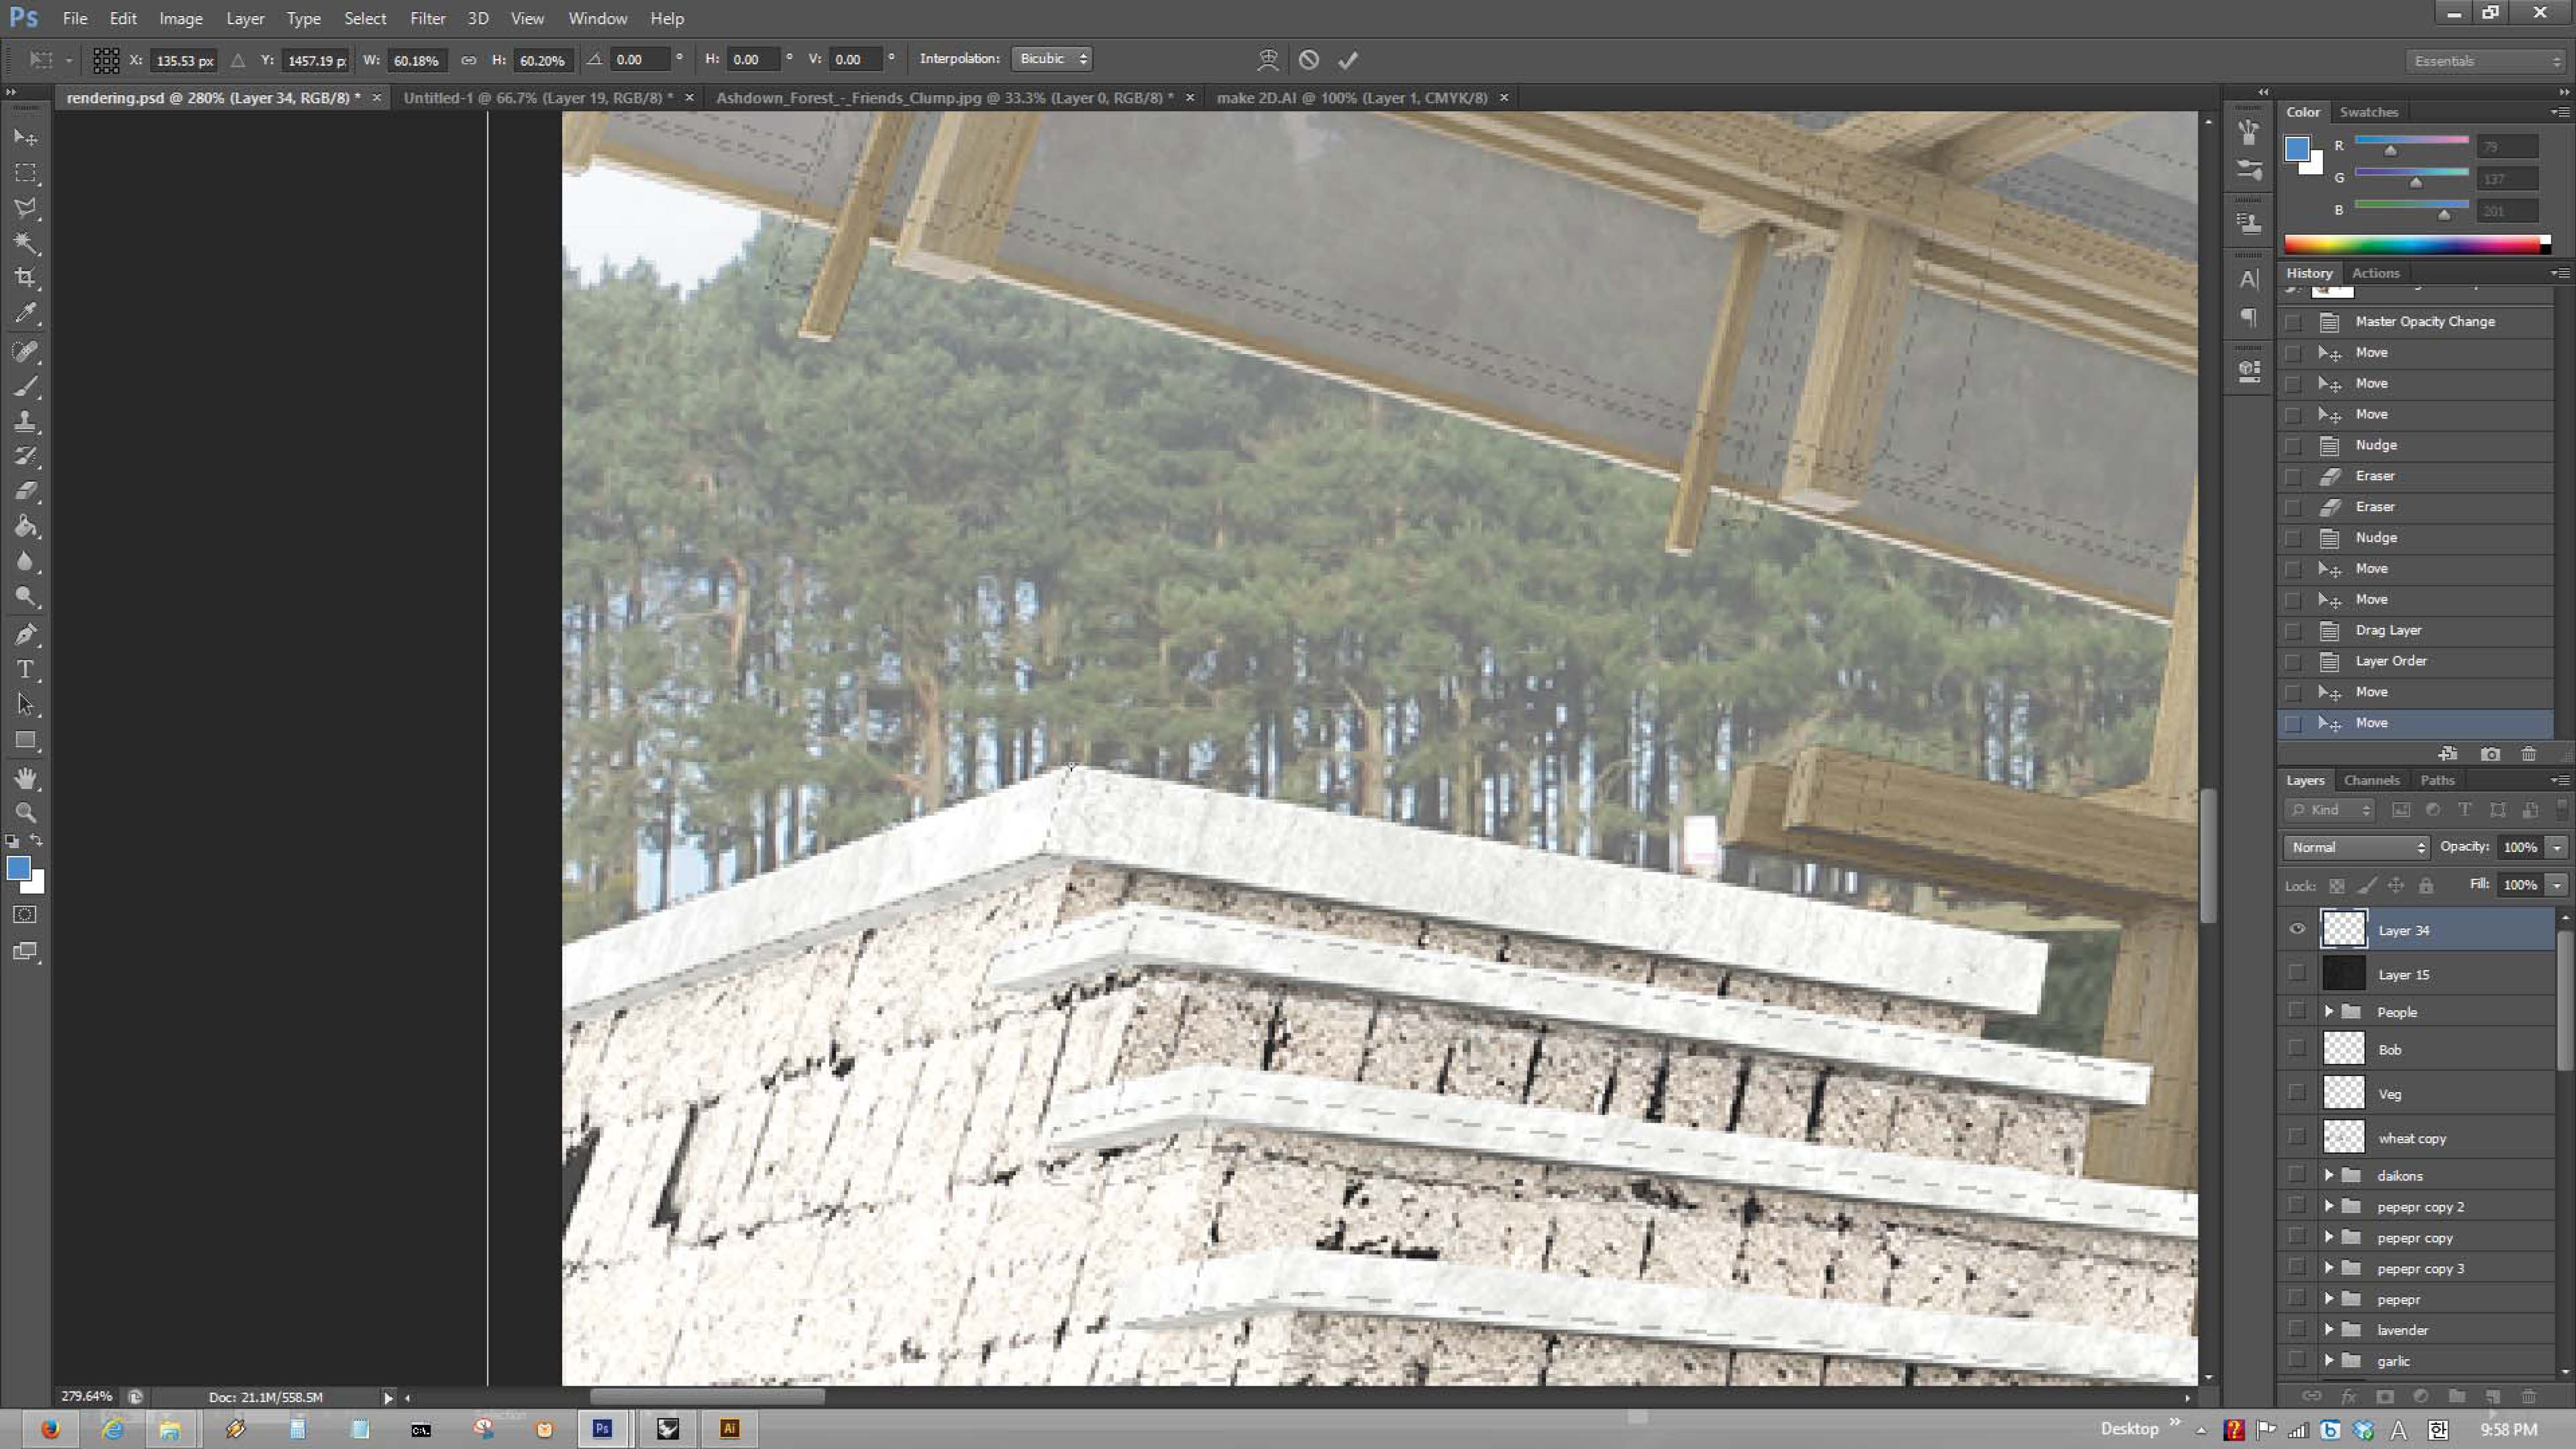This screenshot has width=2576, height=1449.
Task: Set history brush source for Master Opacity Change
Action: pos(2294,322)
